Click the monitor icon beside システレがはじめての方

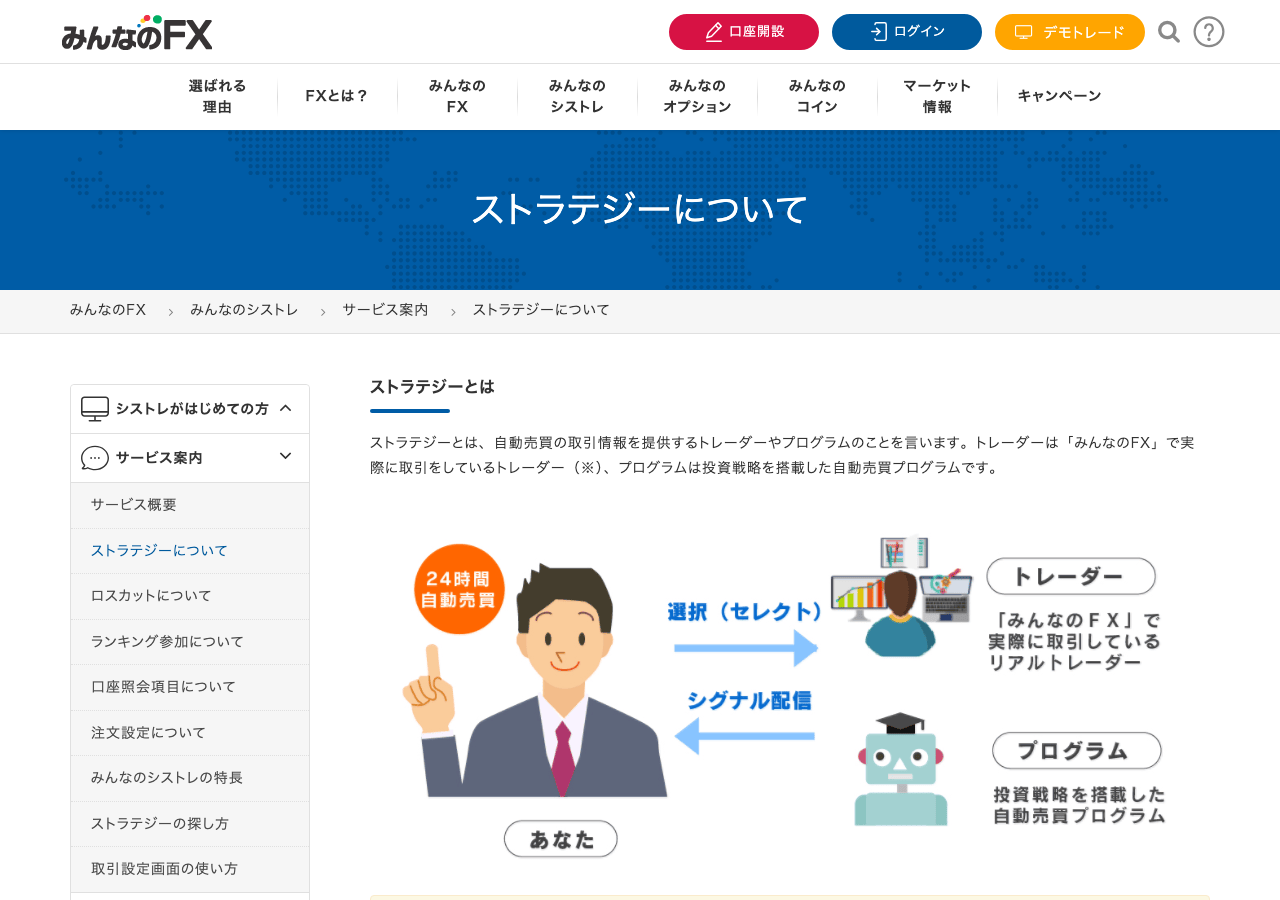[x=95, y=409]
